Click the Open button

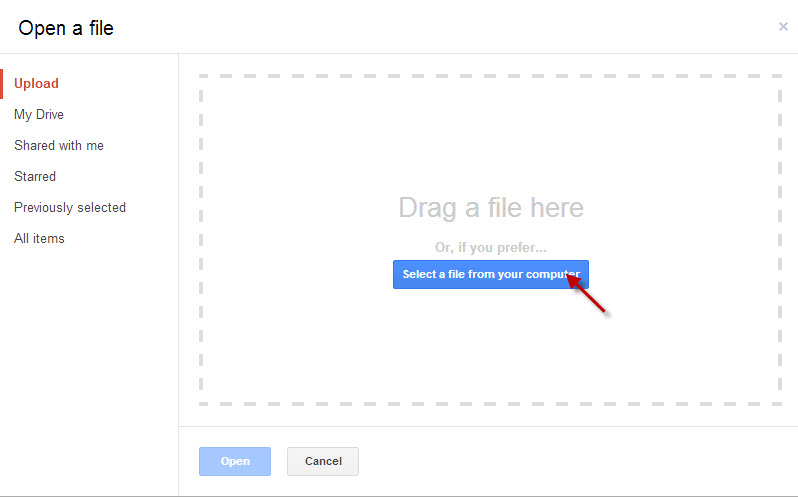coord(235,461)
